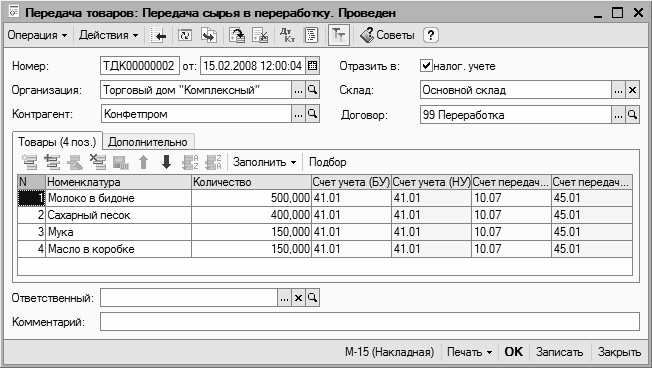Click the Контрагент field Конфетпром
This screenshot has width=652, height=368.
click(196, 114)
